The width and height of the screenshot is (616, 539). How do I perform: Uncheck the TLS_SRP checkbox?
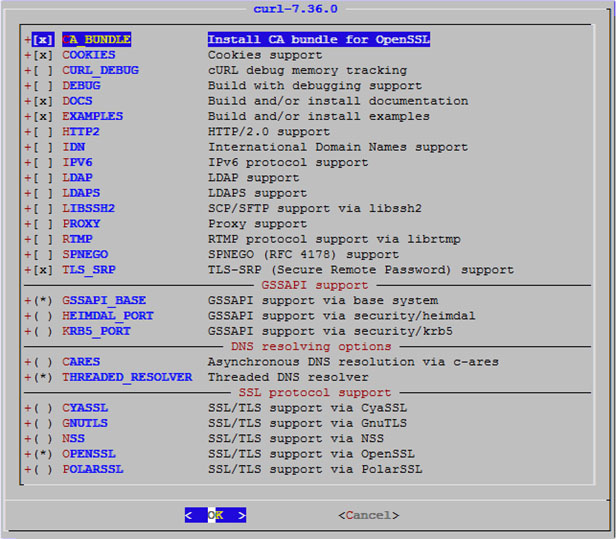click(x=43, y=270)
